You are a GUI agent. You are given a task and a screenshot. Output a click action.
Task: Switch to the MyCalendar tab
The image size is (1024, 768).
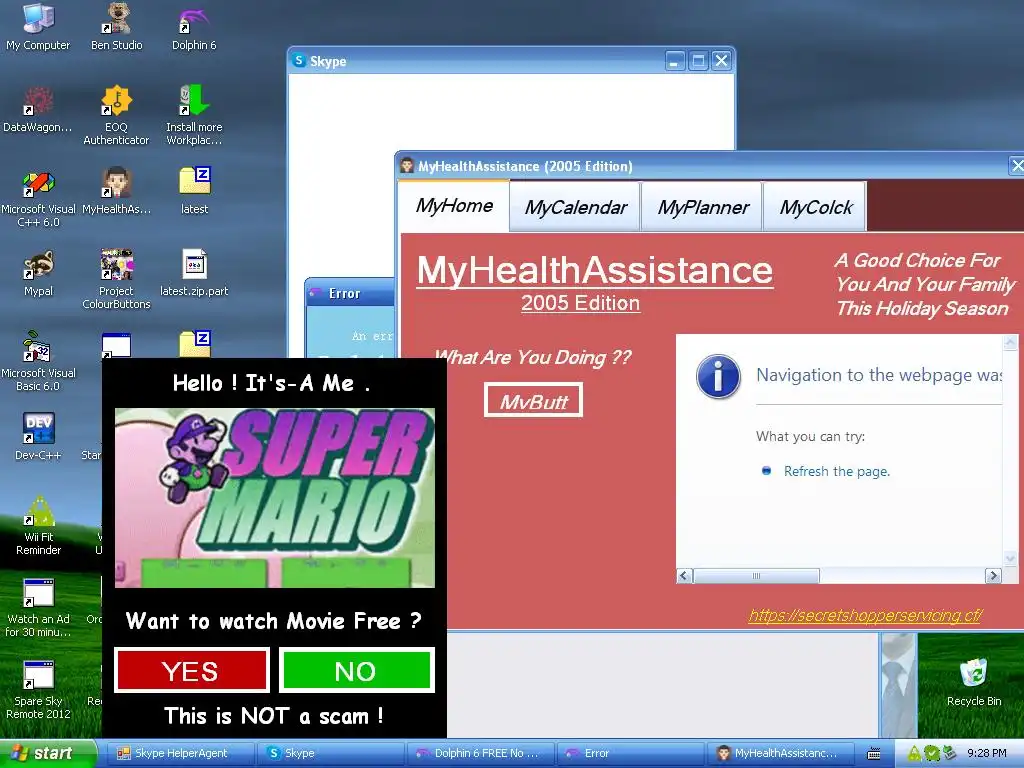(x=575, y=208)
